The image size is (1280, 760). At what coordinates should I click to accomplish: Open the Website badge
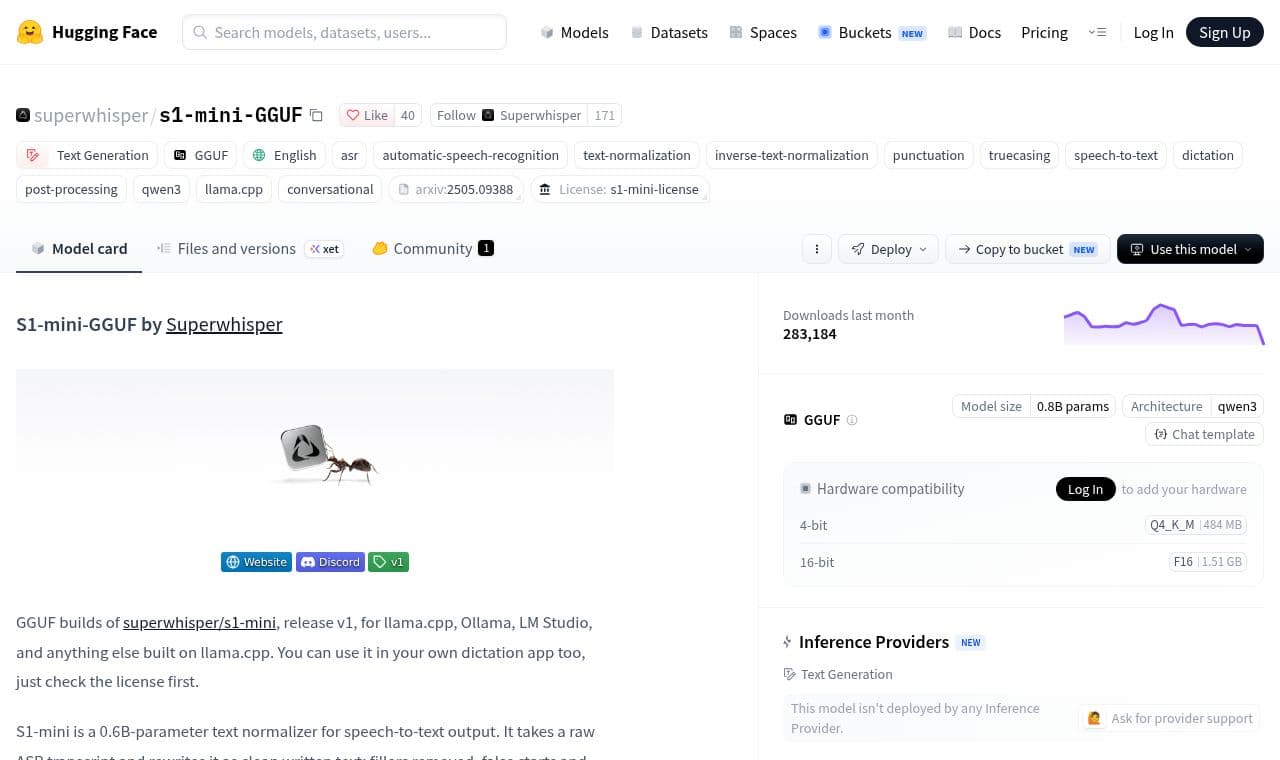pos(256,562)
